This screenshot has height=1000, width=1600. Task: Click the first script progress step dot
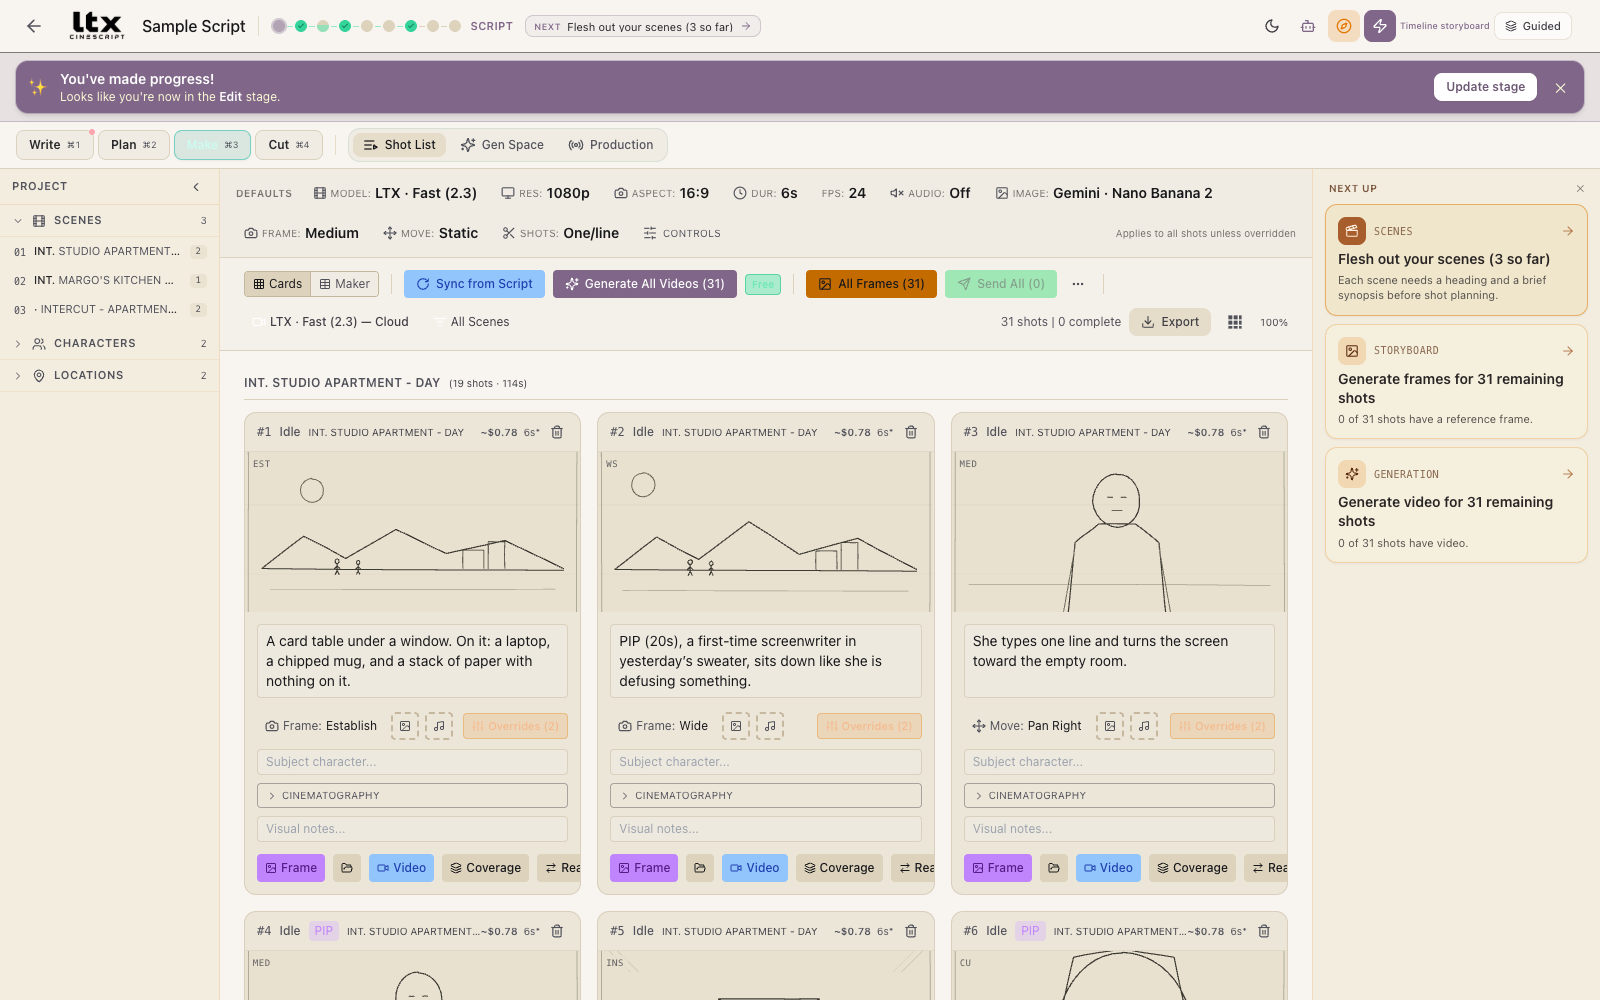coord(279,26)
